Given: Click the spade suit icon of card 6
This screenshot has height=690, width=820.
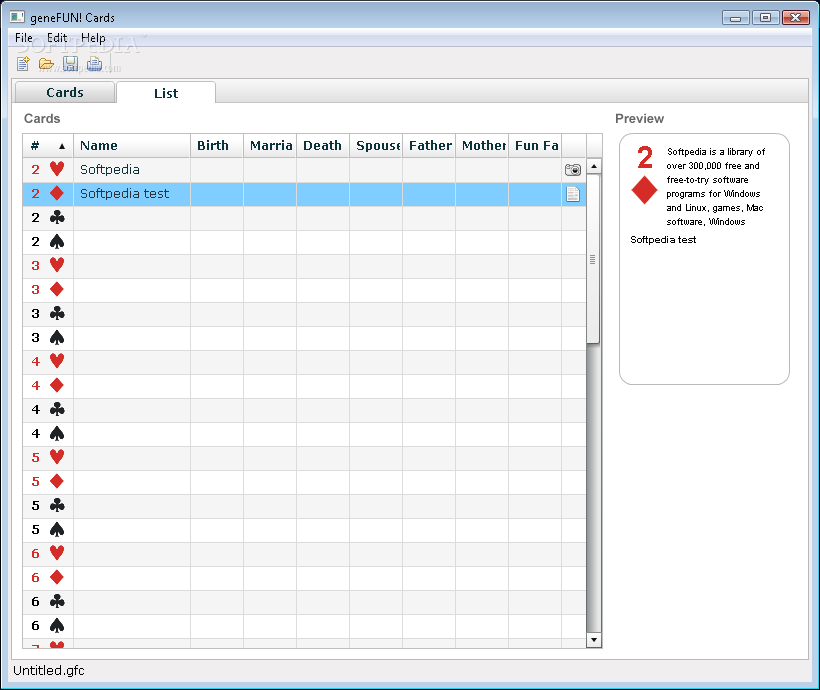Looking at the screenshot, I should 57,625.
